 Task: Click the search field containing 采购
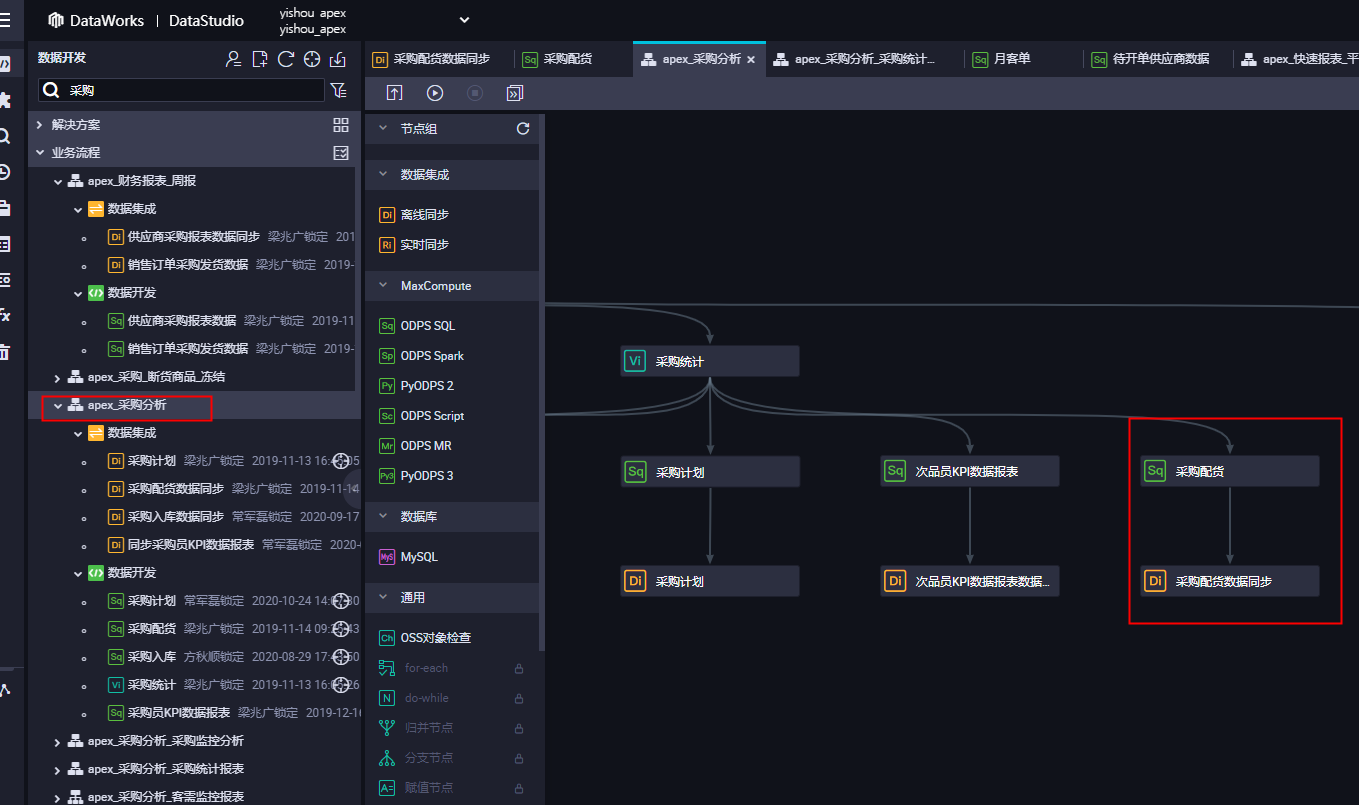[x=181, y=90]
